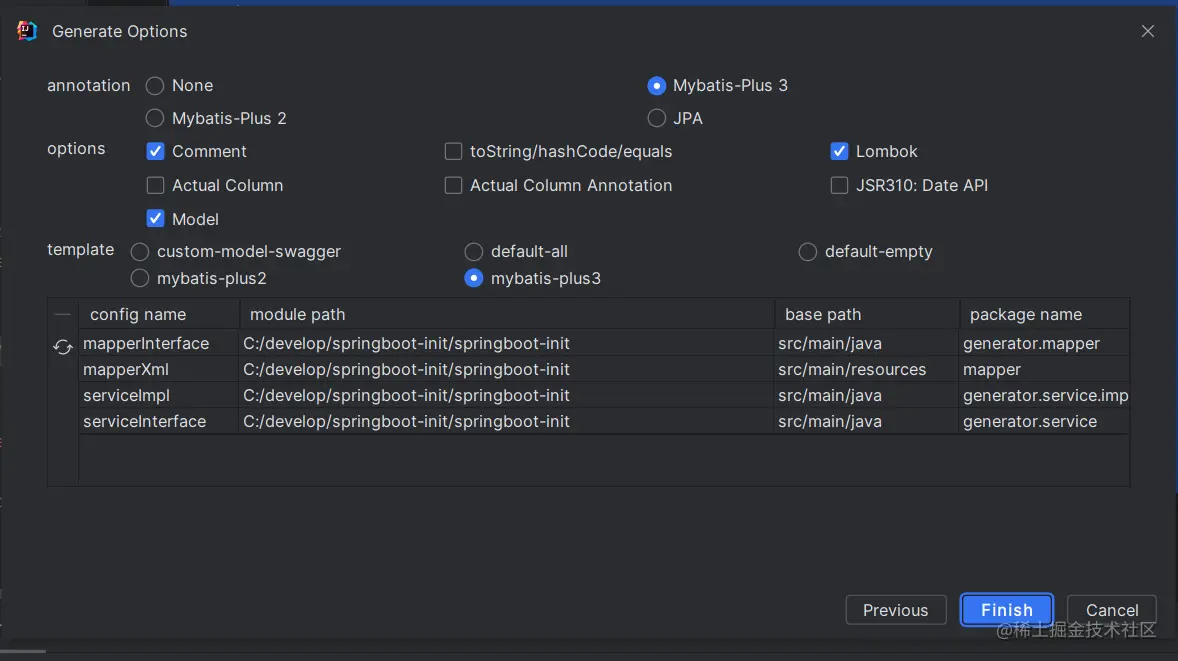
Task: Select the mapperXml row in config table
Action: click(604, 370)
